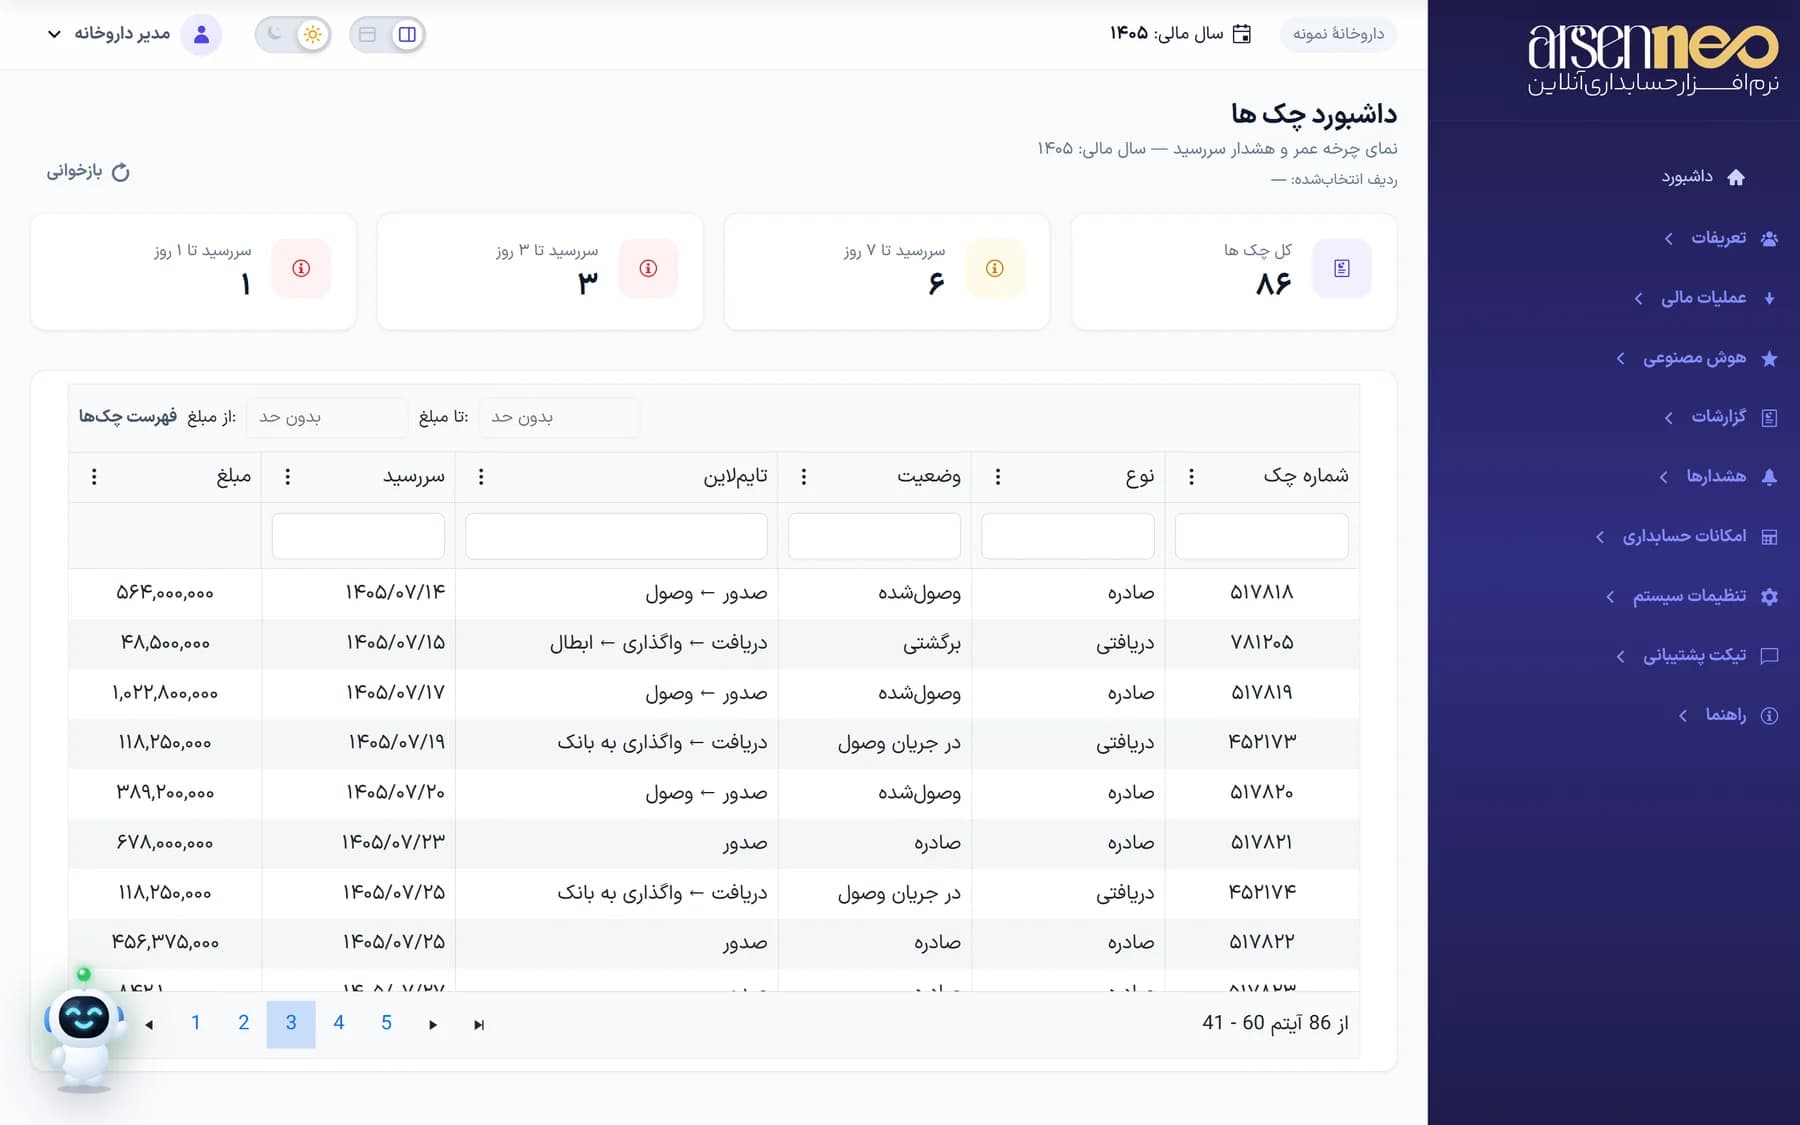The image size is (1800, 1125).
Task: Click the سررسید تا ۷ روز warning icon
Action: tap(995, 268)
